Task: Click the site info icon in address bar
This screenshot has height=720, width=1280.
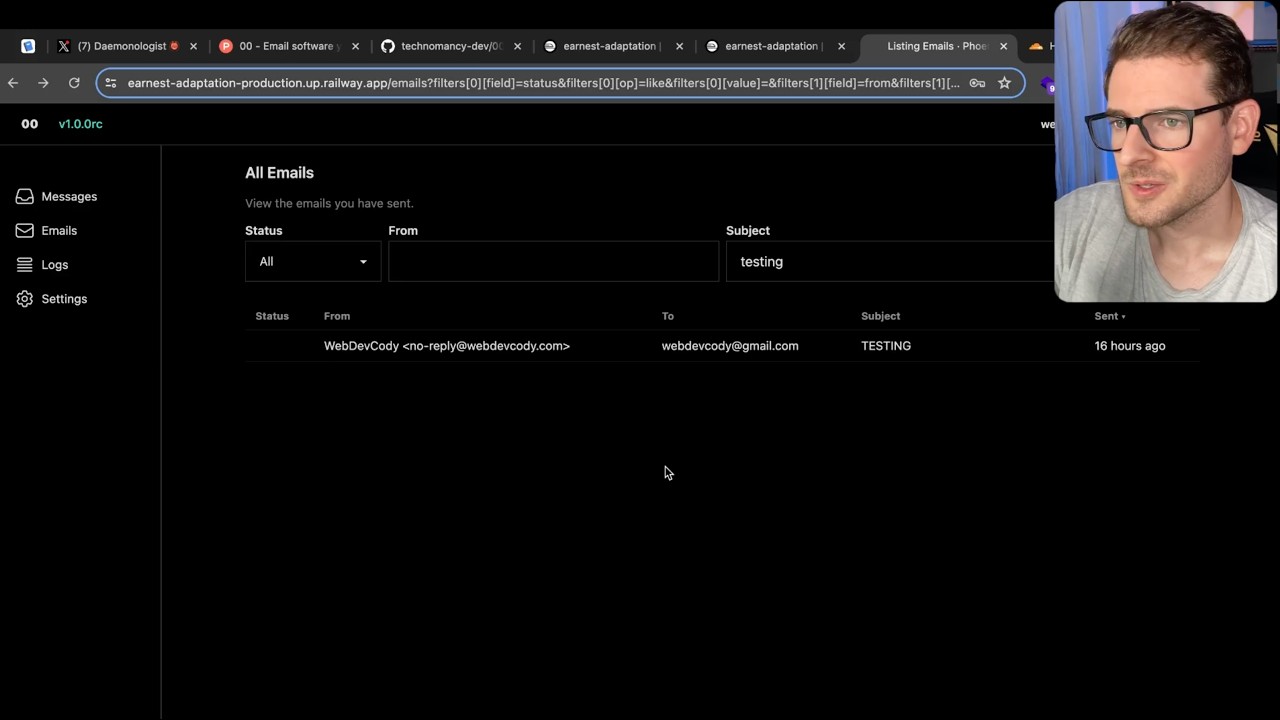Action: 111,83
